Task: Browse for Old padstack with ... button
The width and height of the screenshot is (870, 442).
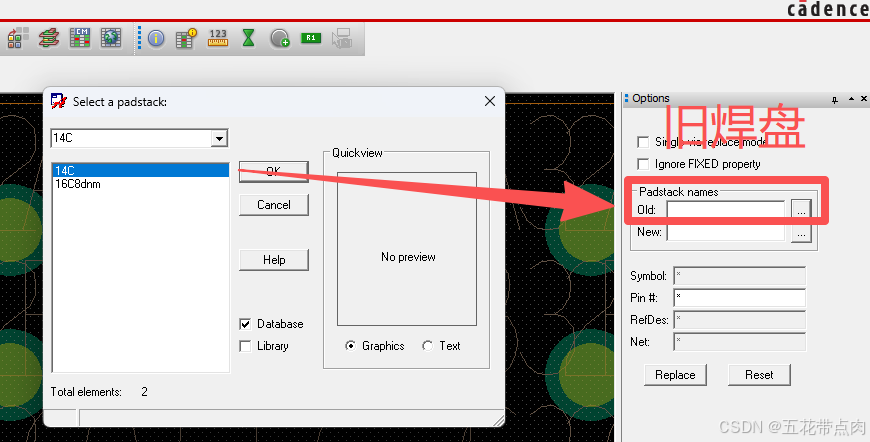Action: 801,210
